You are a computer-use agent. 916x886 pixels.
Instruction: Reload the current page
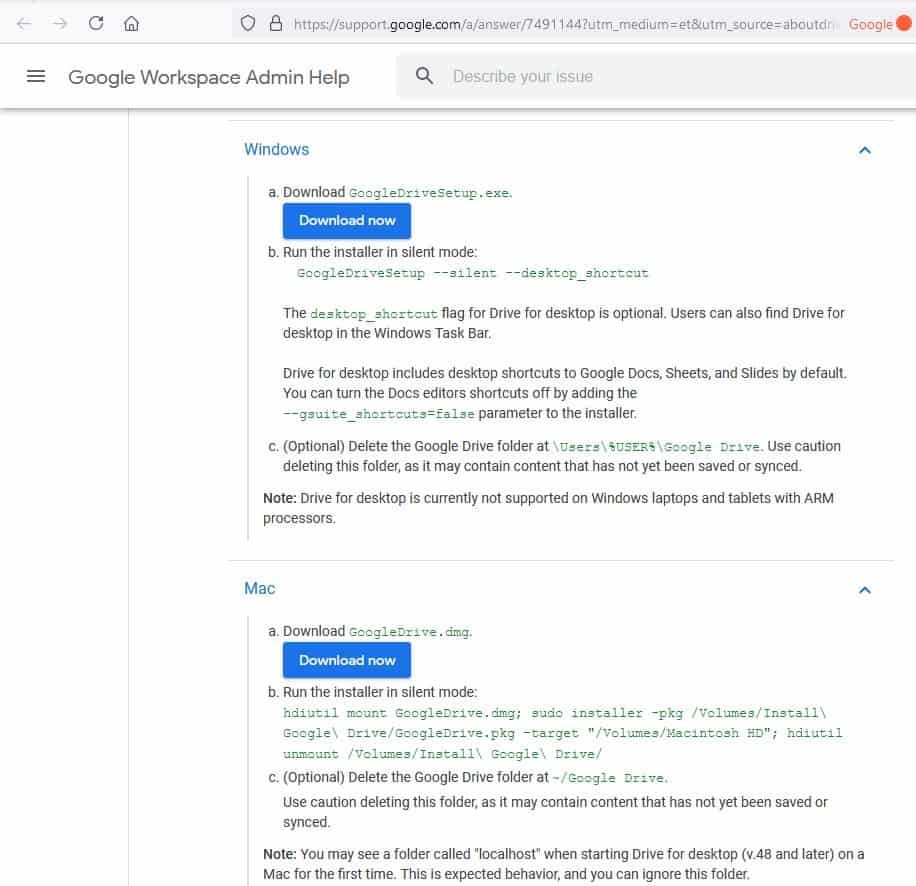[x=96, y=23]
